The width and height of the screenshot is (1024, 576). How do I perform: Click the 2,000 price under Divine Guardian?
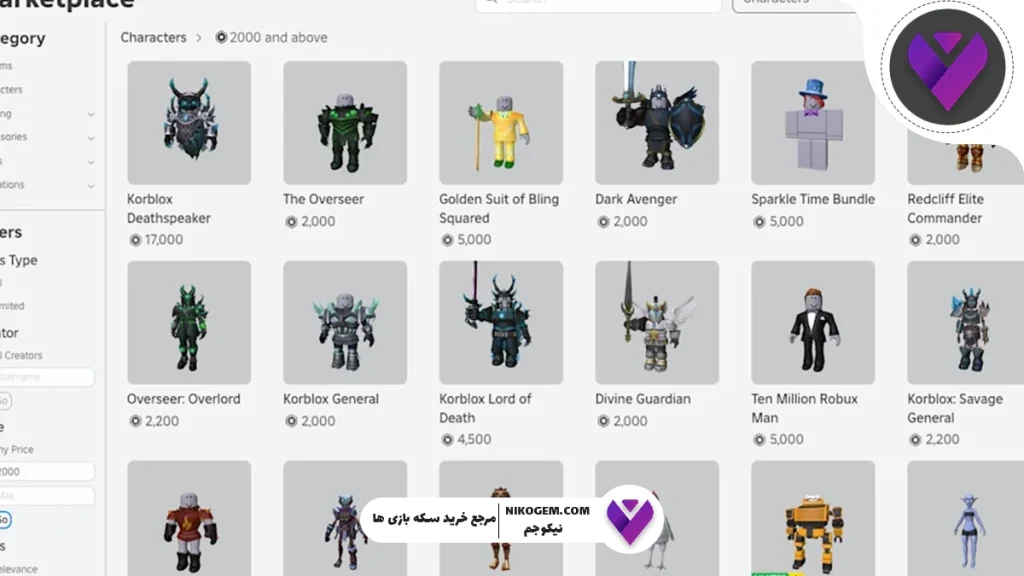click(x=630, y=421)
